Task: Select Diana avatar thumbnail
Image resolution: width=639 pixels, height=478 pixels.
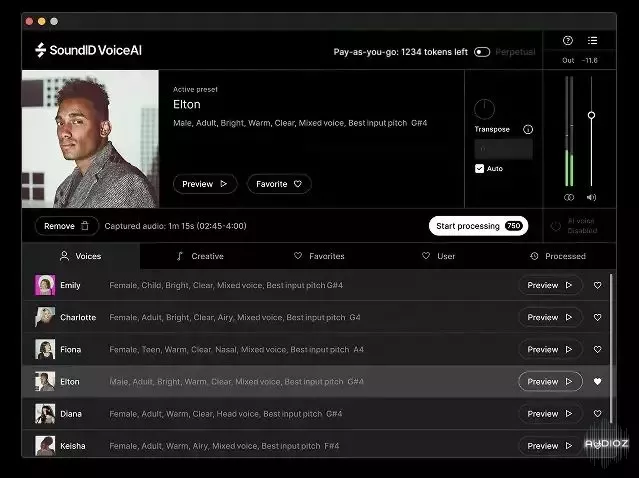Action: (45, 414)
